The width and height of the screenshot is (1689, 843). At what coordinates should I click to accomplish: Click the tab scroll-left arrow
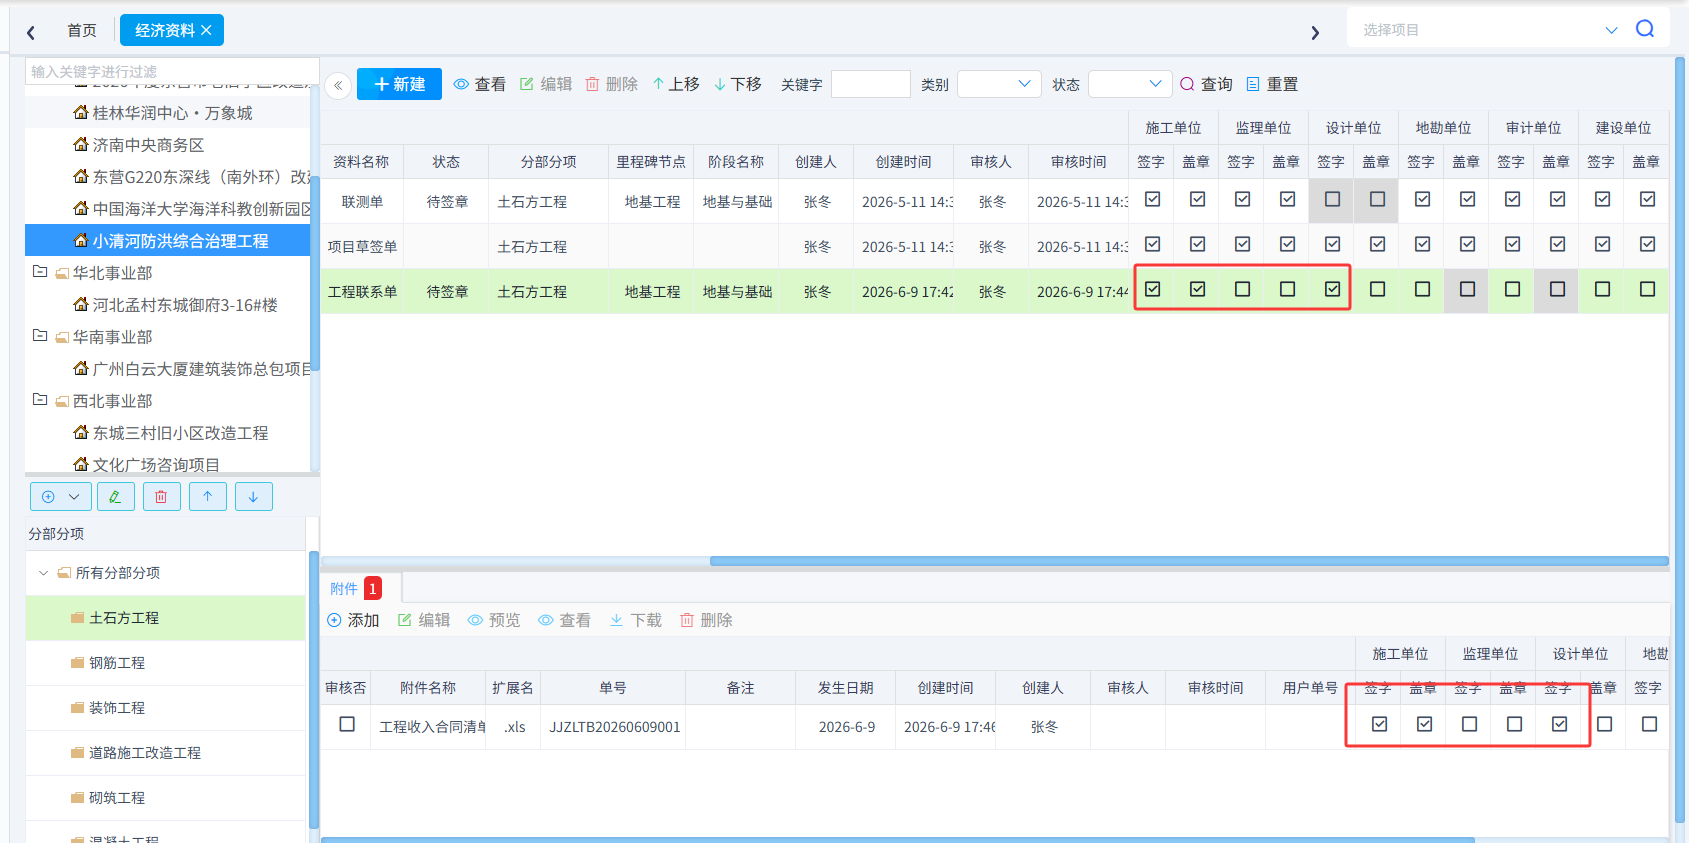[x=31, y=33]
